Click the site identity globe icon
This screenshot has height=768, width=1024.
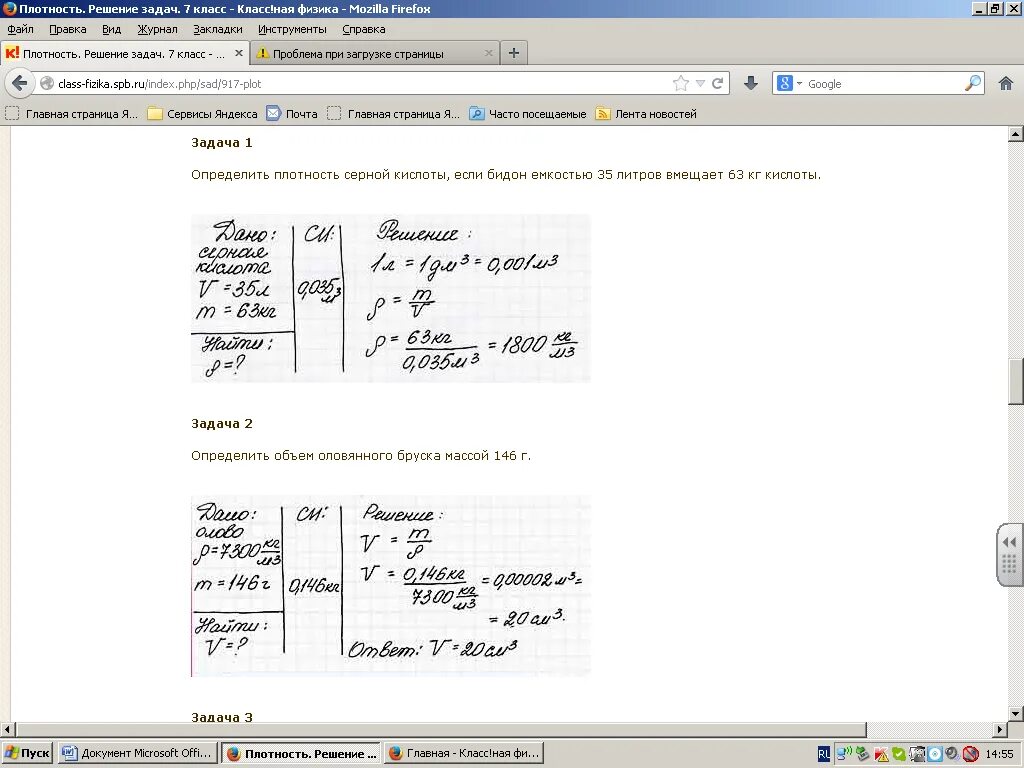coord(46,84)
